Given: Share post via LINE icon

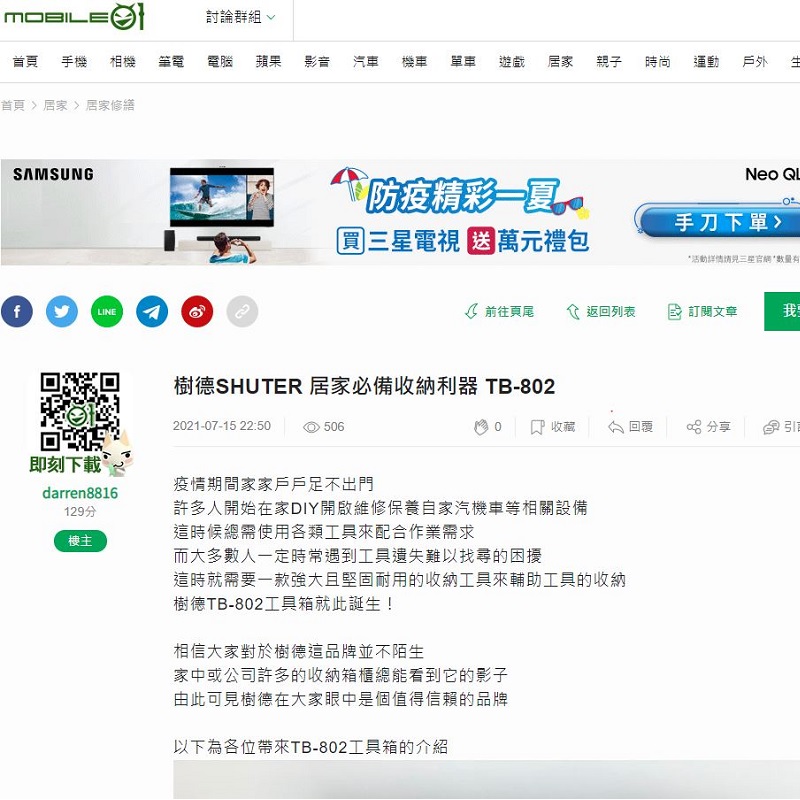Looking at the screenshot, I should 107,311.
